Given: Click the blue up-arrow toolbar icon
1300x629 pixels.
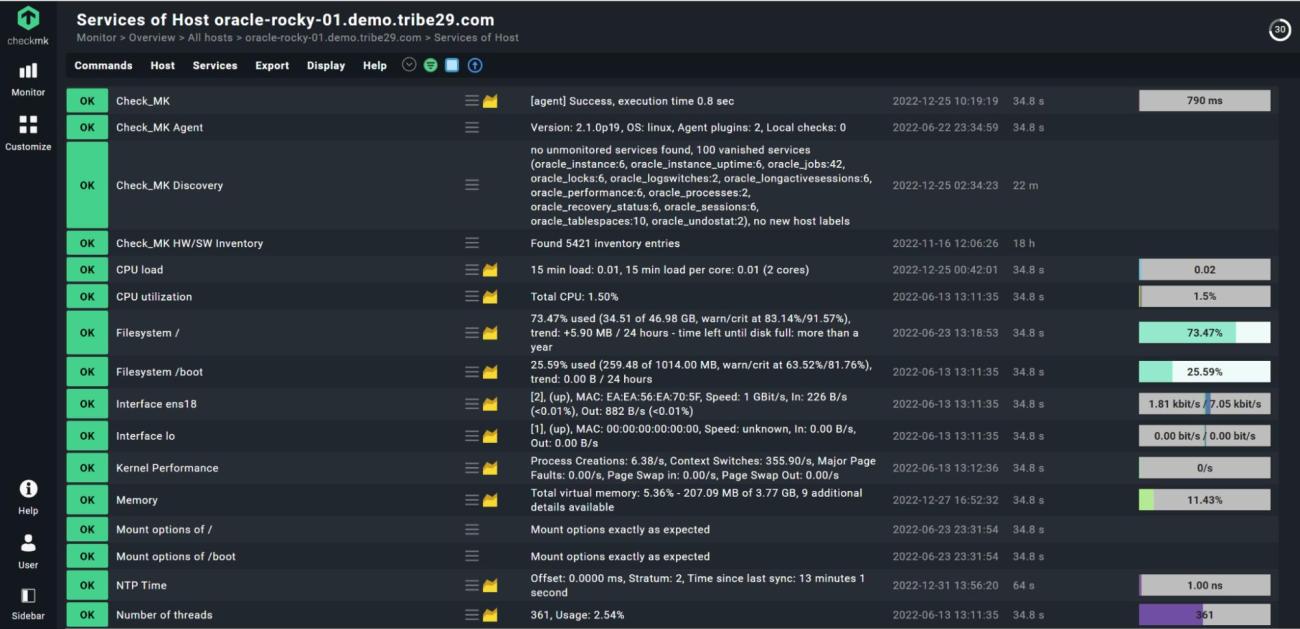Looking at the screenshot, I should 475,65.
